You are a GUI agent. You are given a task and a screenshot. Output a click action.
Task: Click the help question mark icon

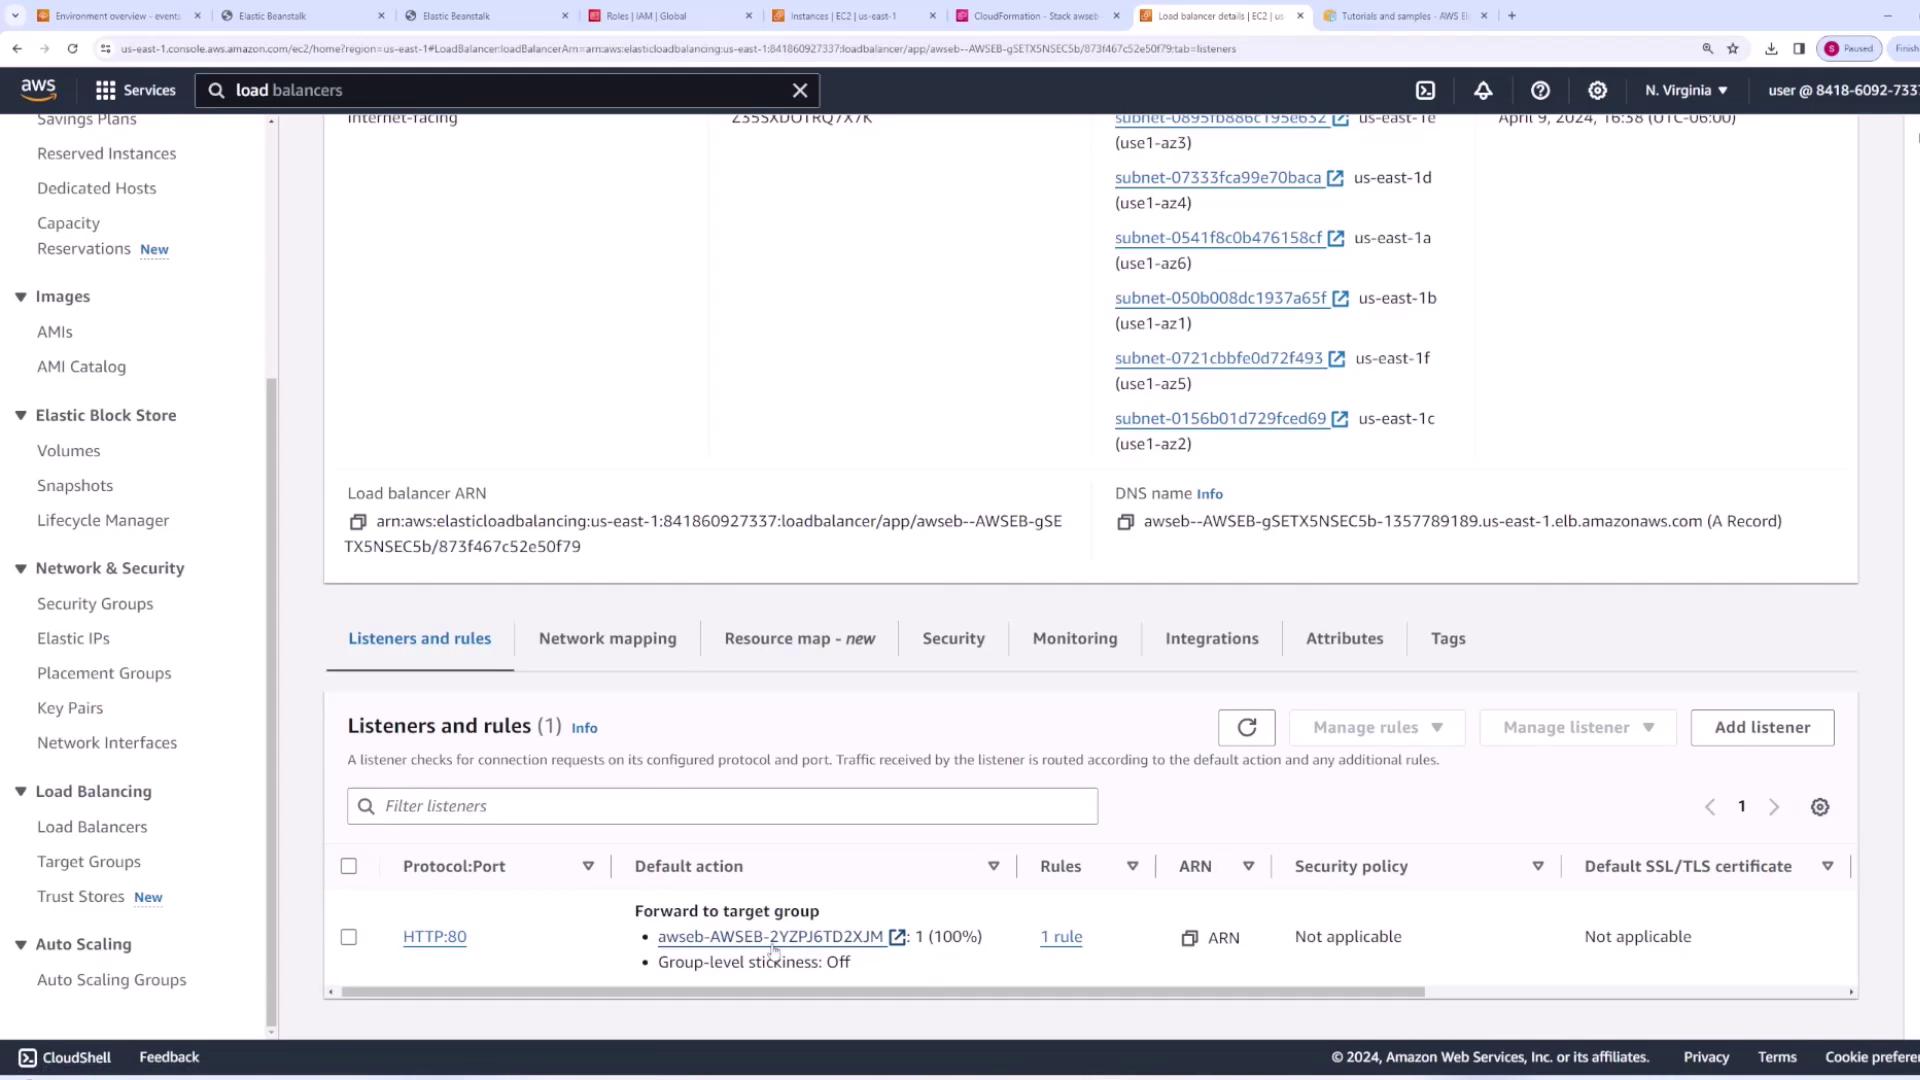pyautogui.click(x=1540, y=90)
